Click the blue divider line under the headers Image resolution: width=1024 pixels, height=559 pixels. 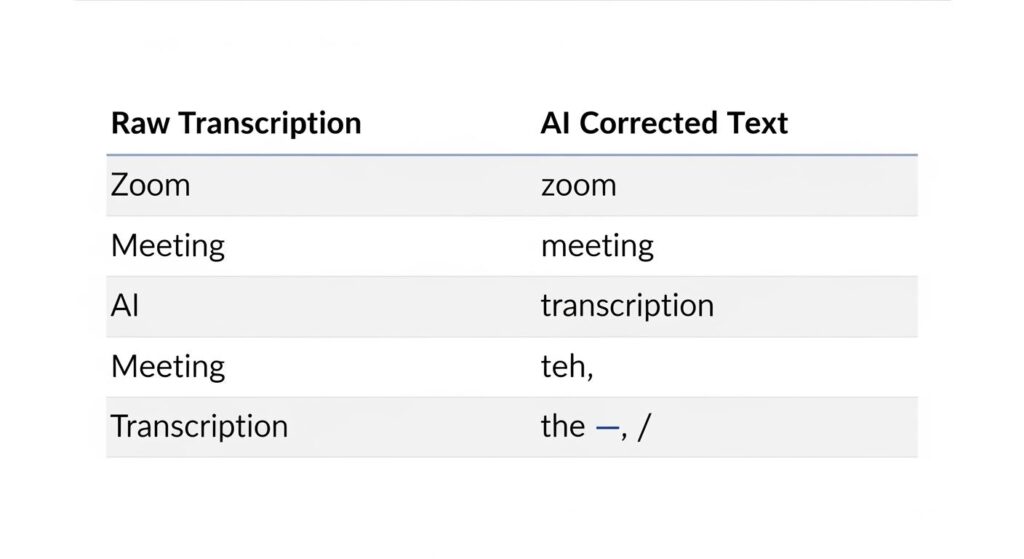pos(511,155)
